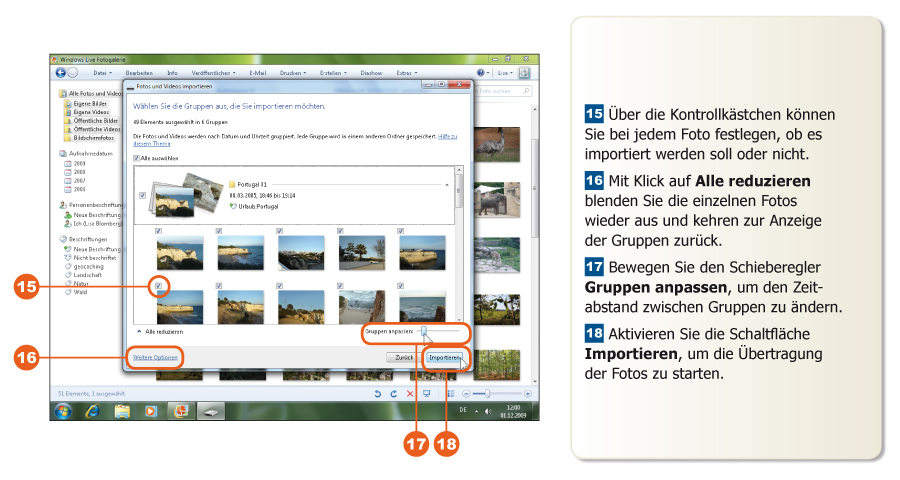Click the Windows Start orb
Viewport: 900px width, 480px height.
(x=63, y=411)
